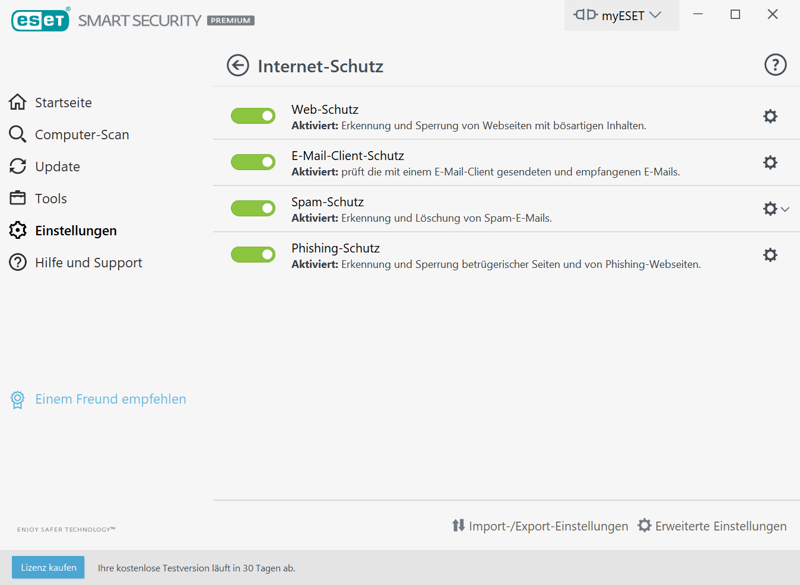Click the Einem Freund empfehlen ribbon icon
Screen dimensions: 800x585
click(18, 399)
